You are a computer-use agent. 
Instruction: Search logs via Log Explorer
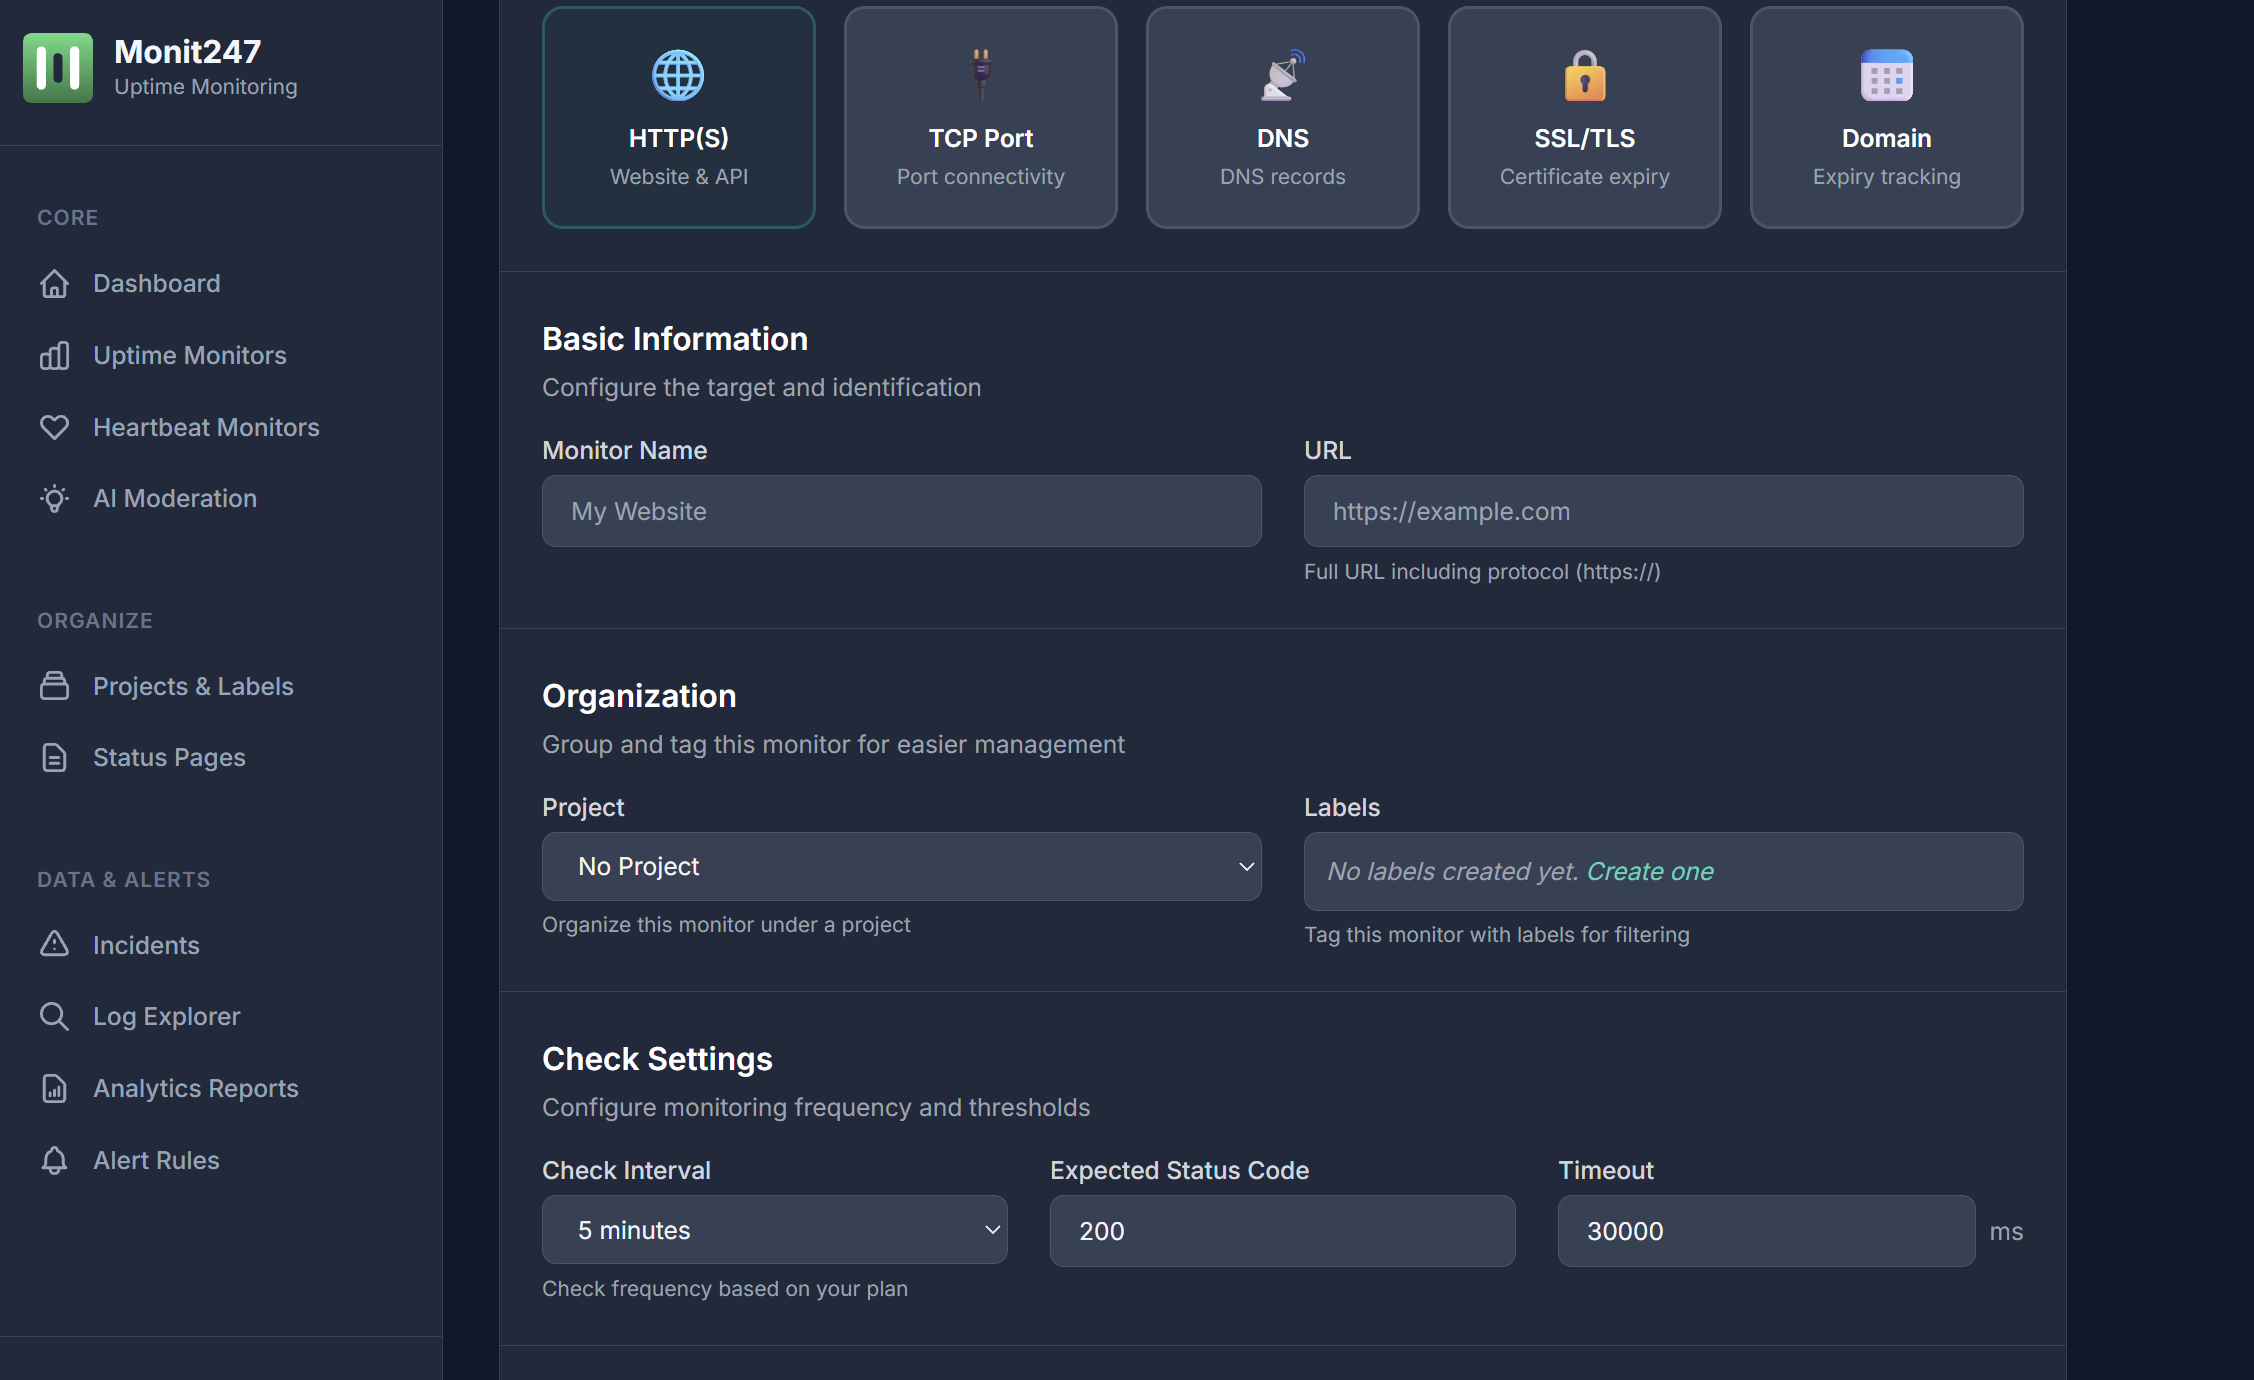166,1016
